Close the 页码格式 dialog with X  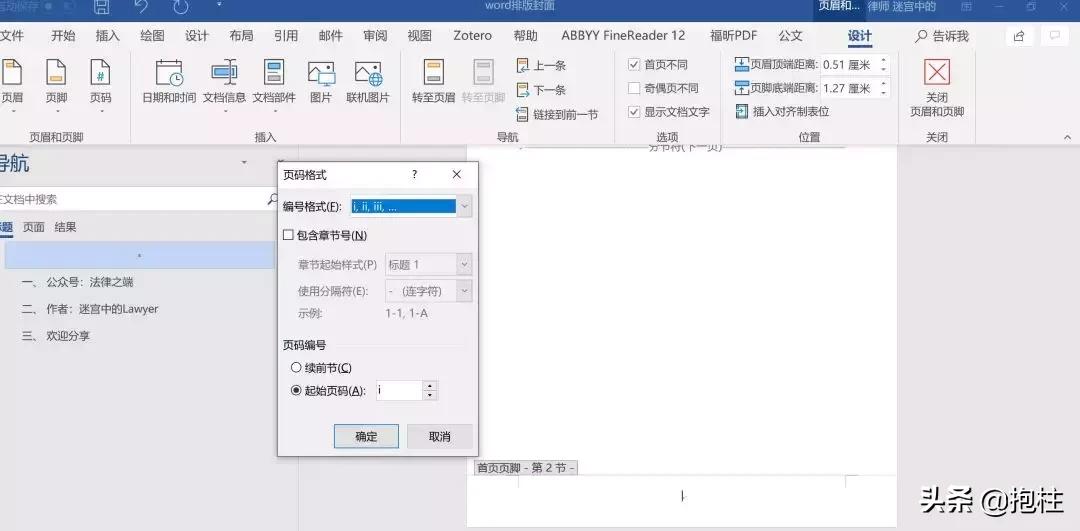tap(457, 174)
